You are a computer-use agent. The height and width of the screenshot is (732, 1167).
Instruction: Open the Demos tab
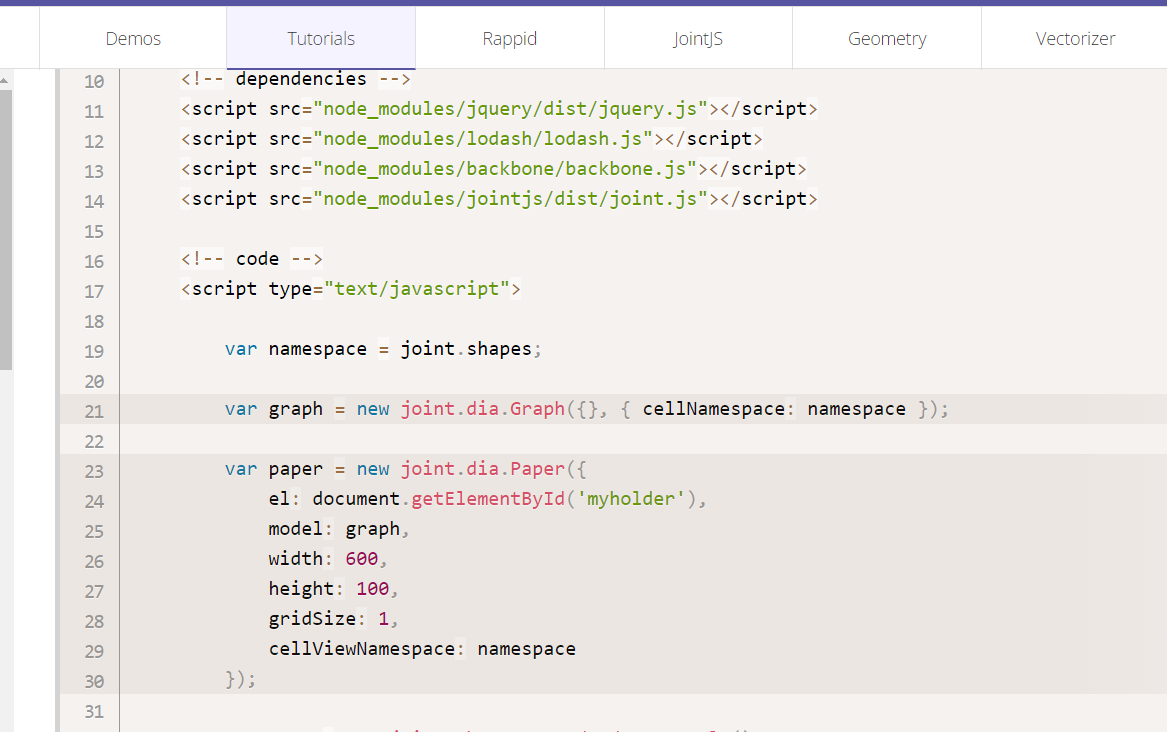[x=133, y=39]
